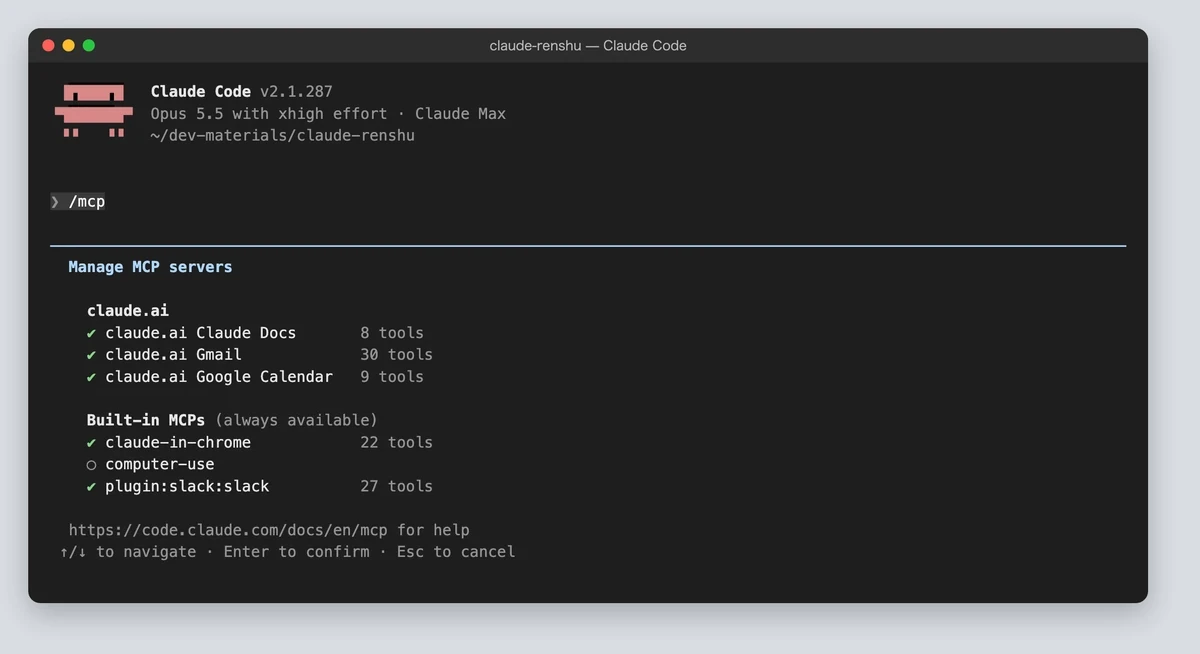Minimize the terminal with yellow button
The image size is (1200, 654).
(68, 45)
